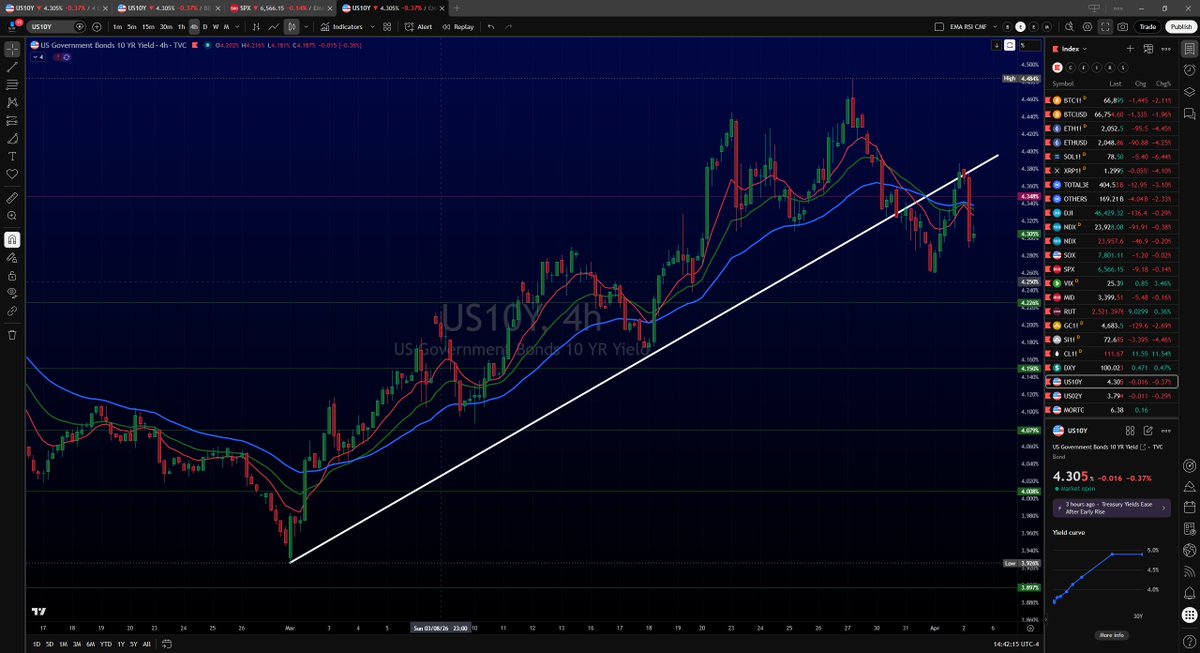
Task: Select the DXY watchlist row
Action: tap(1111, 368)
